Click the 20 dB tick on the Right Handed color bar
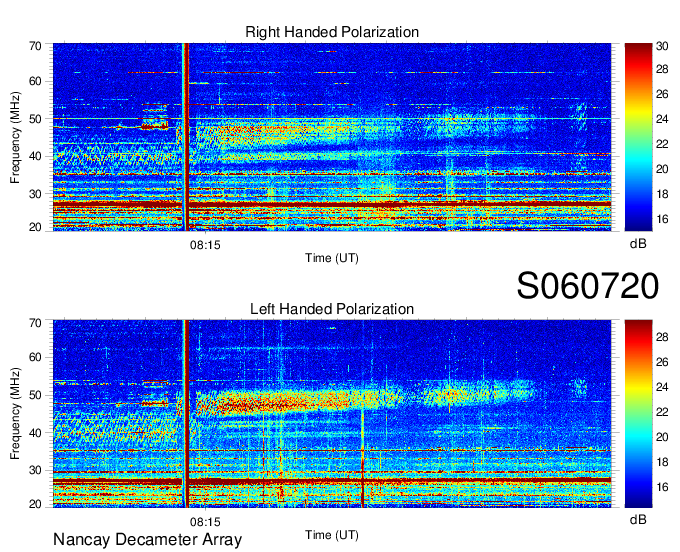Viewport: 680px width, 552px height. point(662,169)
